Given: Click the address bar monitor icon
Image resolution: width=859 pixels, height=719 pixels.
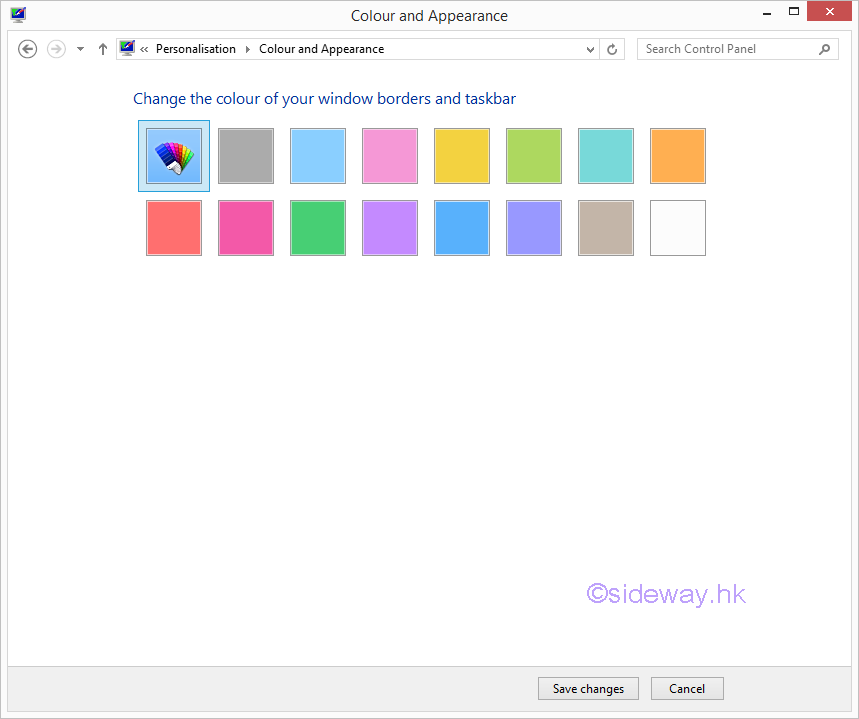Looking at the screenshot, I should pyautogui.click(x=127, y=48).
